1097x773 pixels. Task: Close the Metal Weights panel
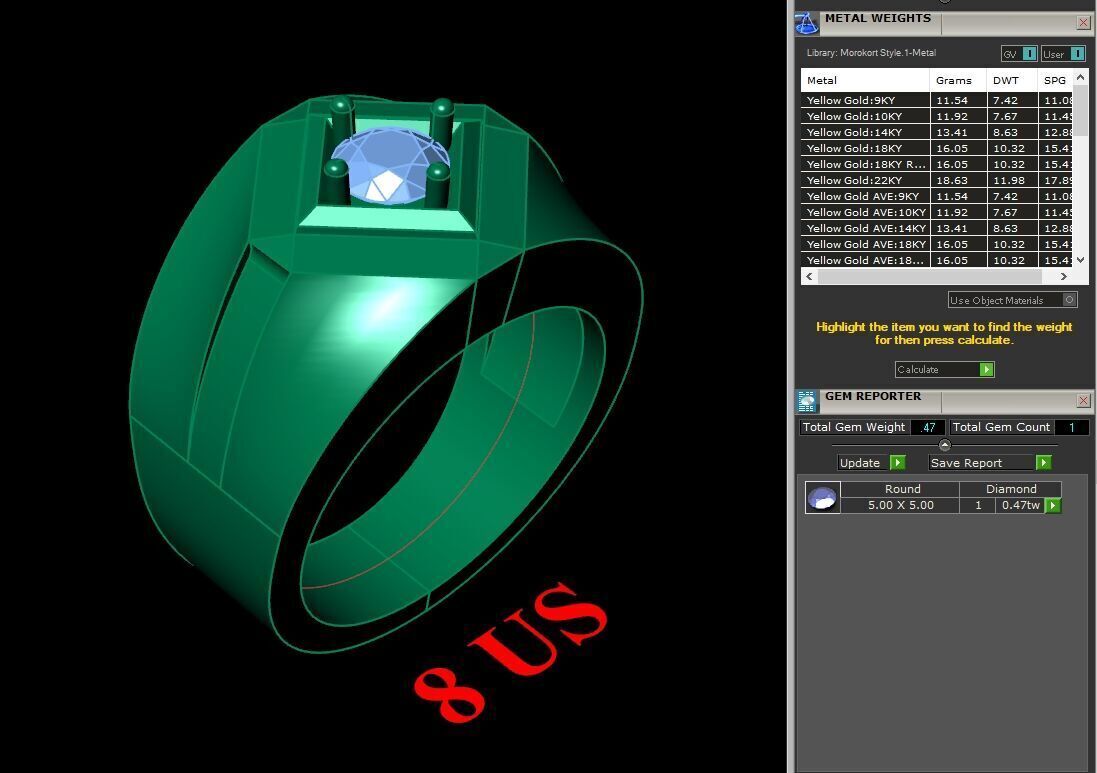click(1083, 23)
